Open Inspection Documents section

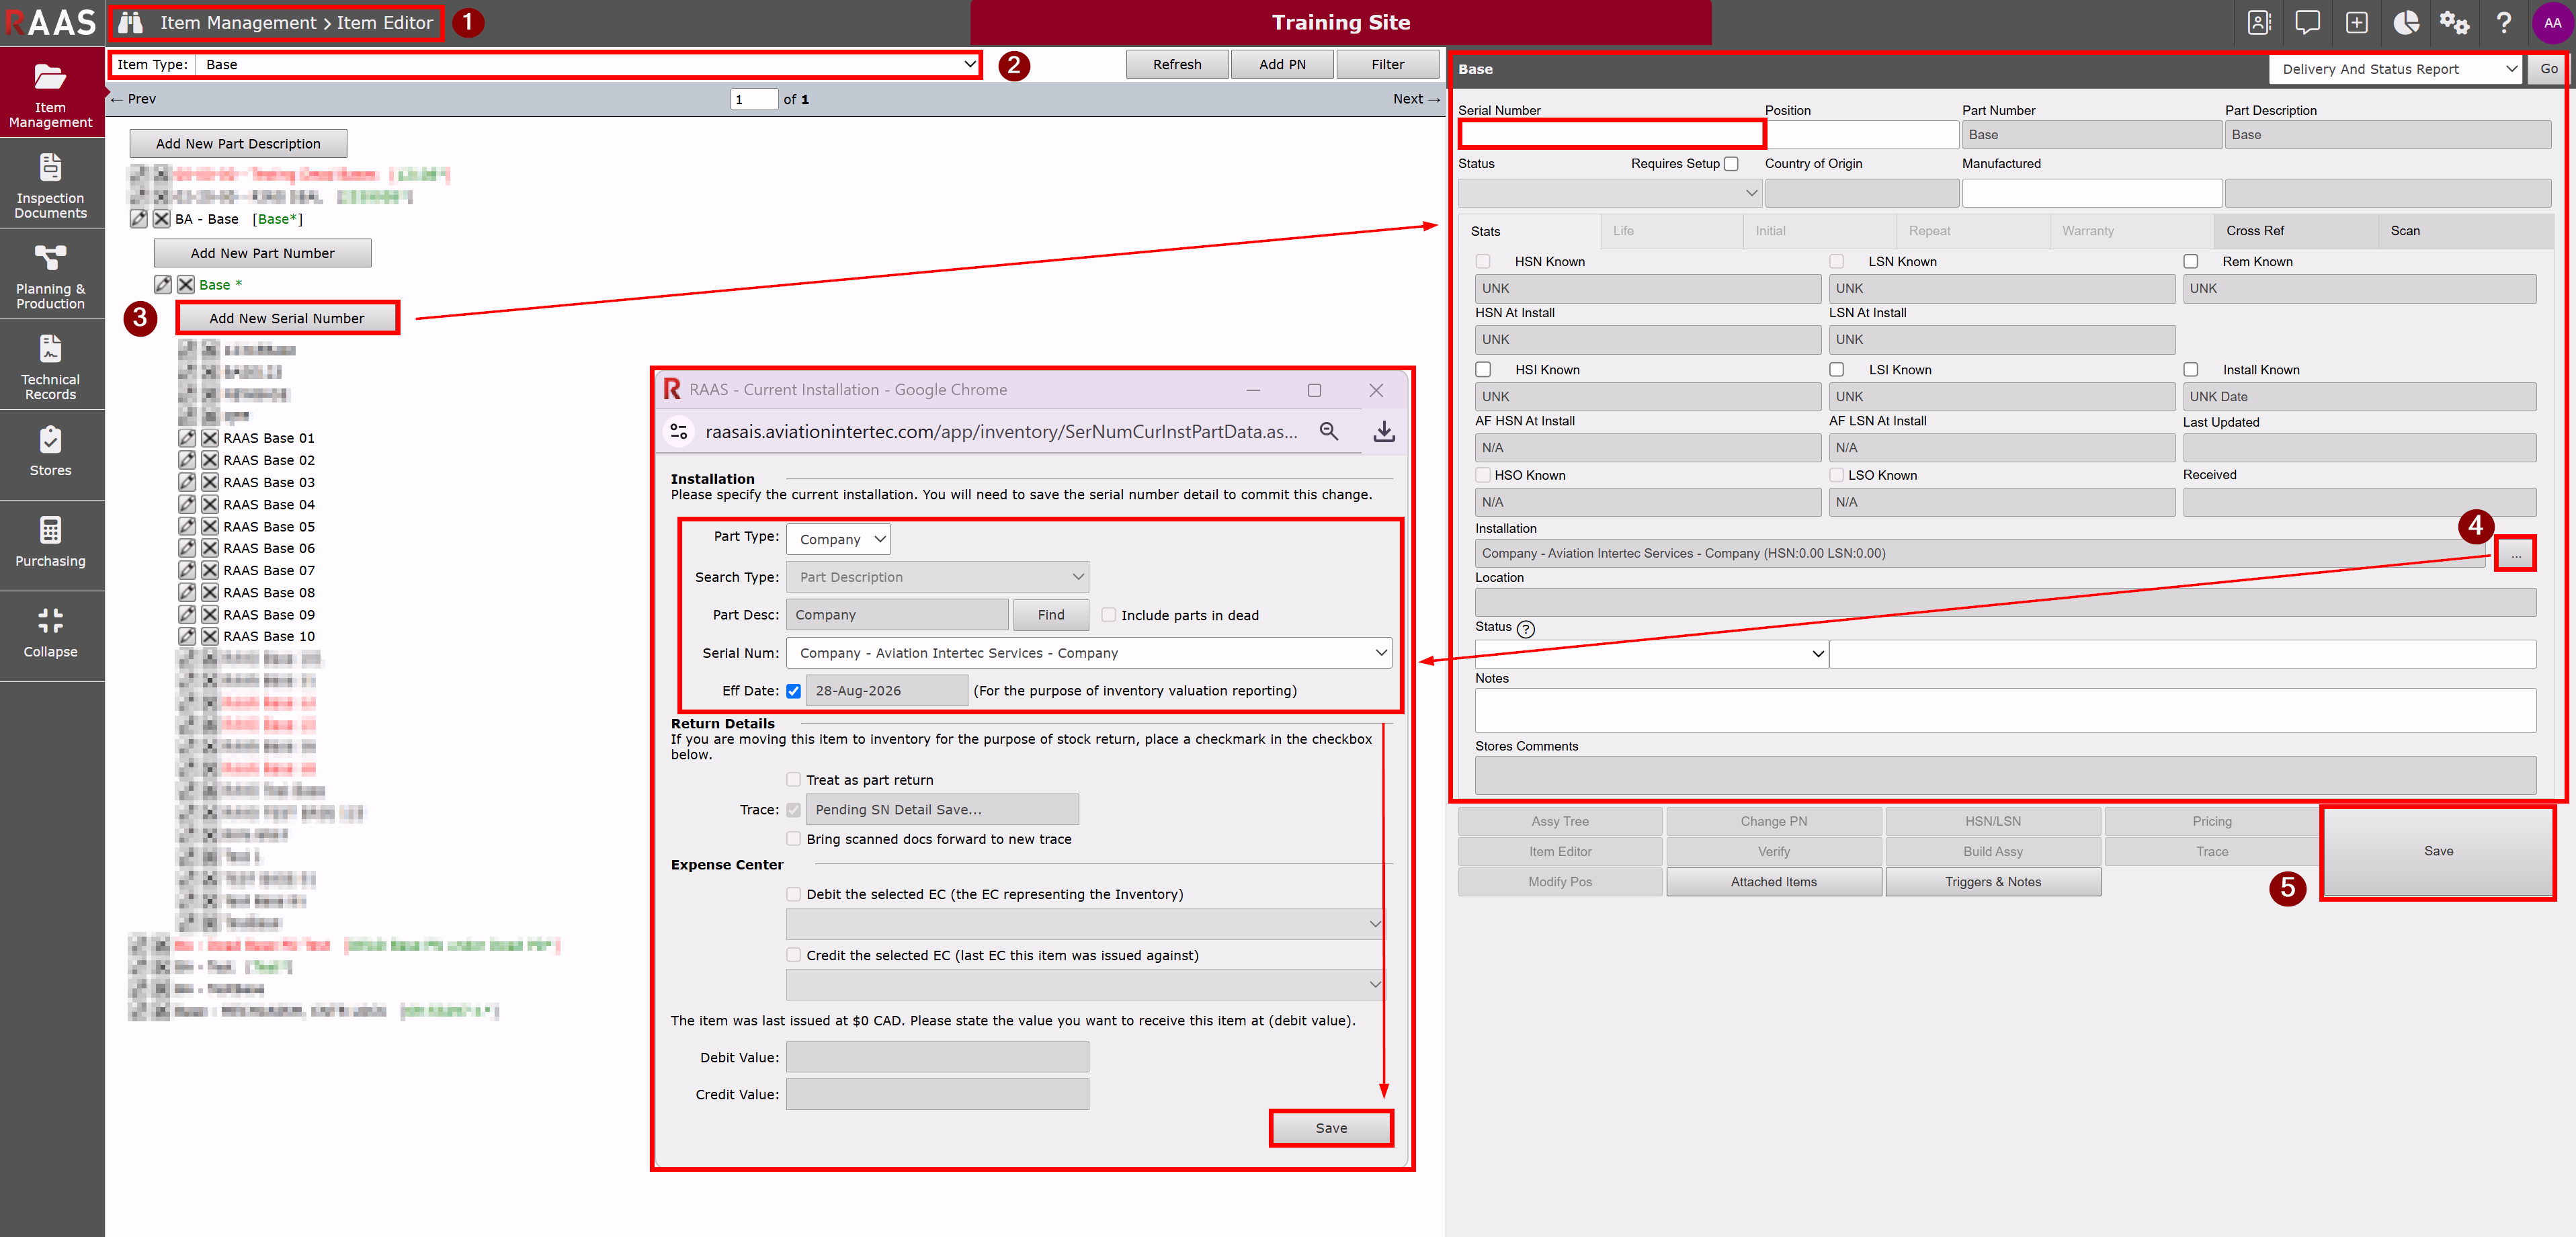click(51, 185)
